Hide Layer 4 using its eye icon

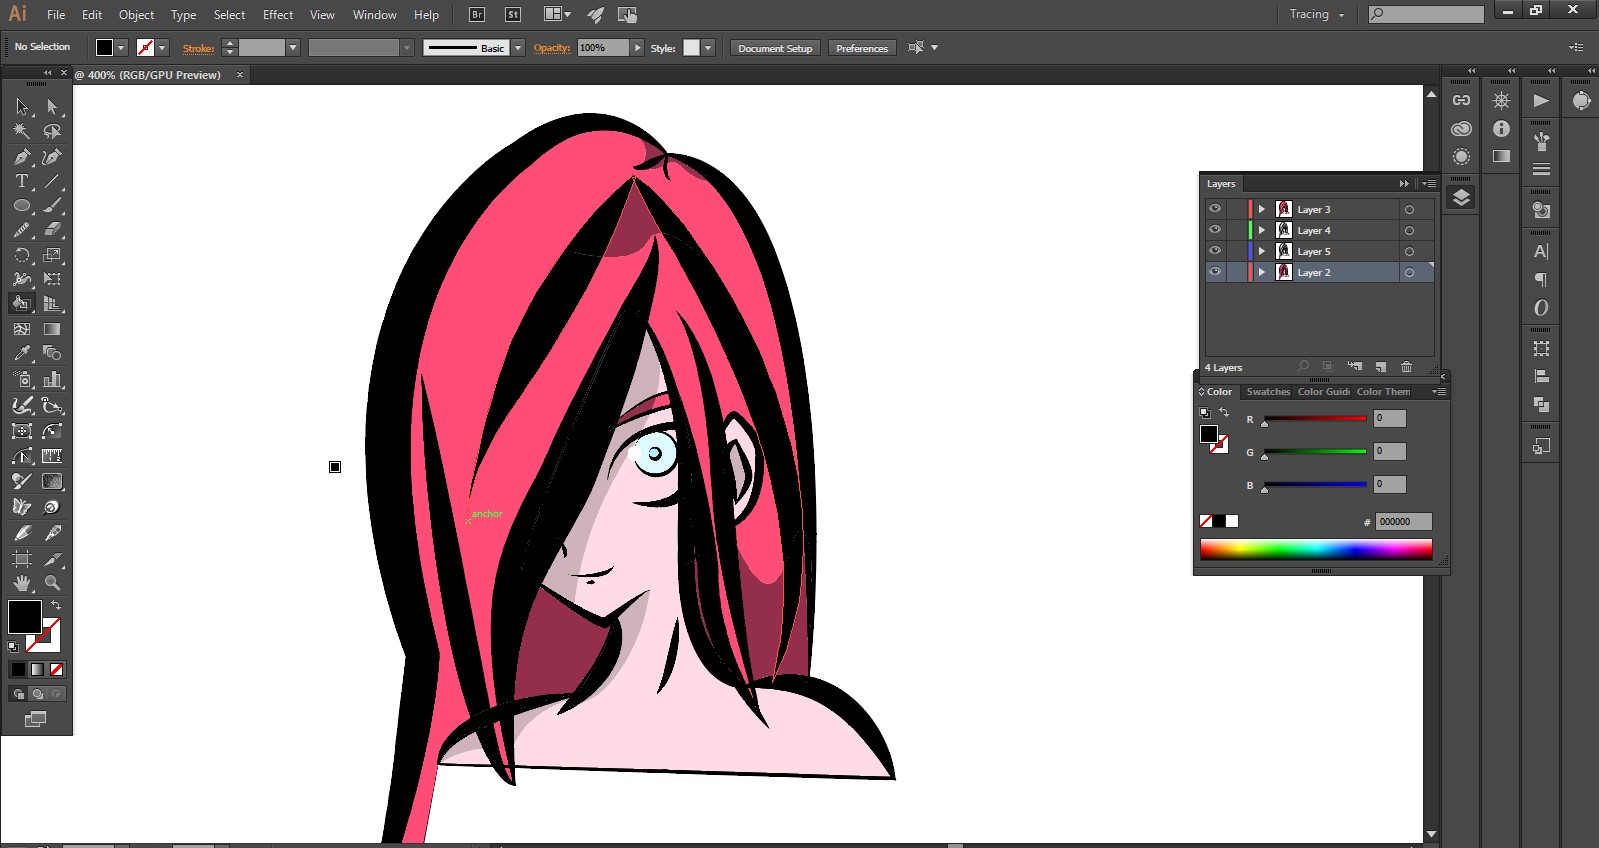[1215, 230]
